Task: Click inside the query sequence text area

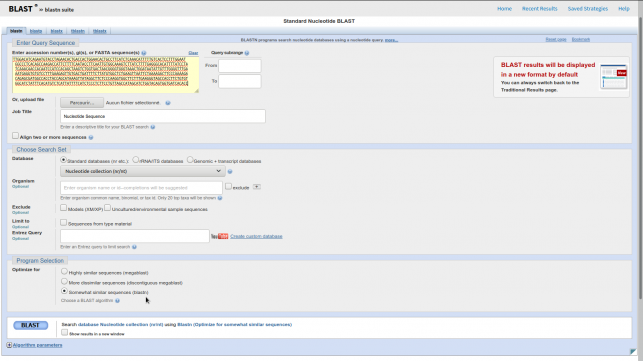Action: point(105,75)
